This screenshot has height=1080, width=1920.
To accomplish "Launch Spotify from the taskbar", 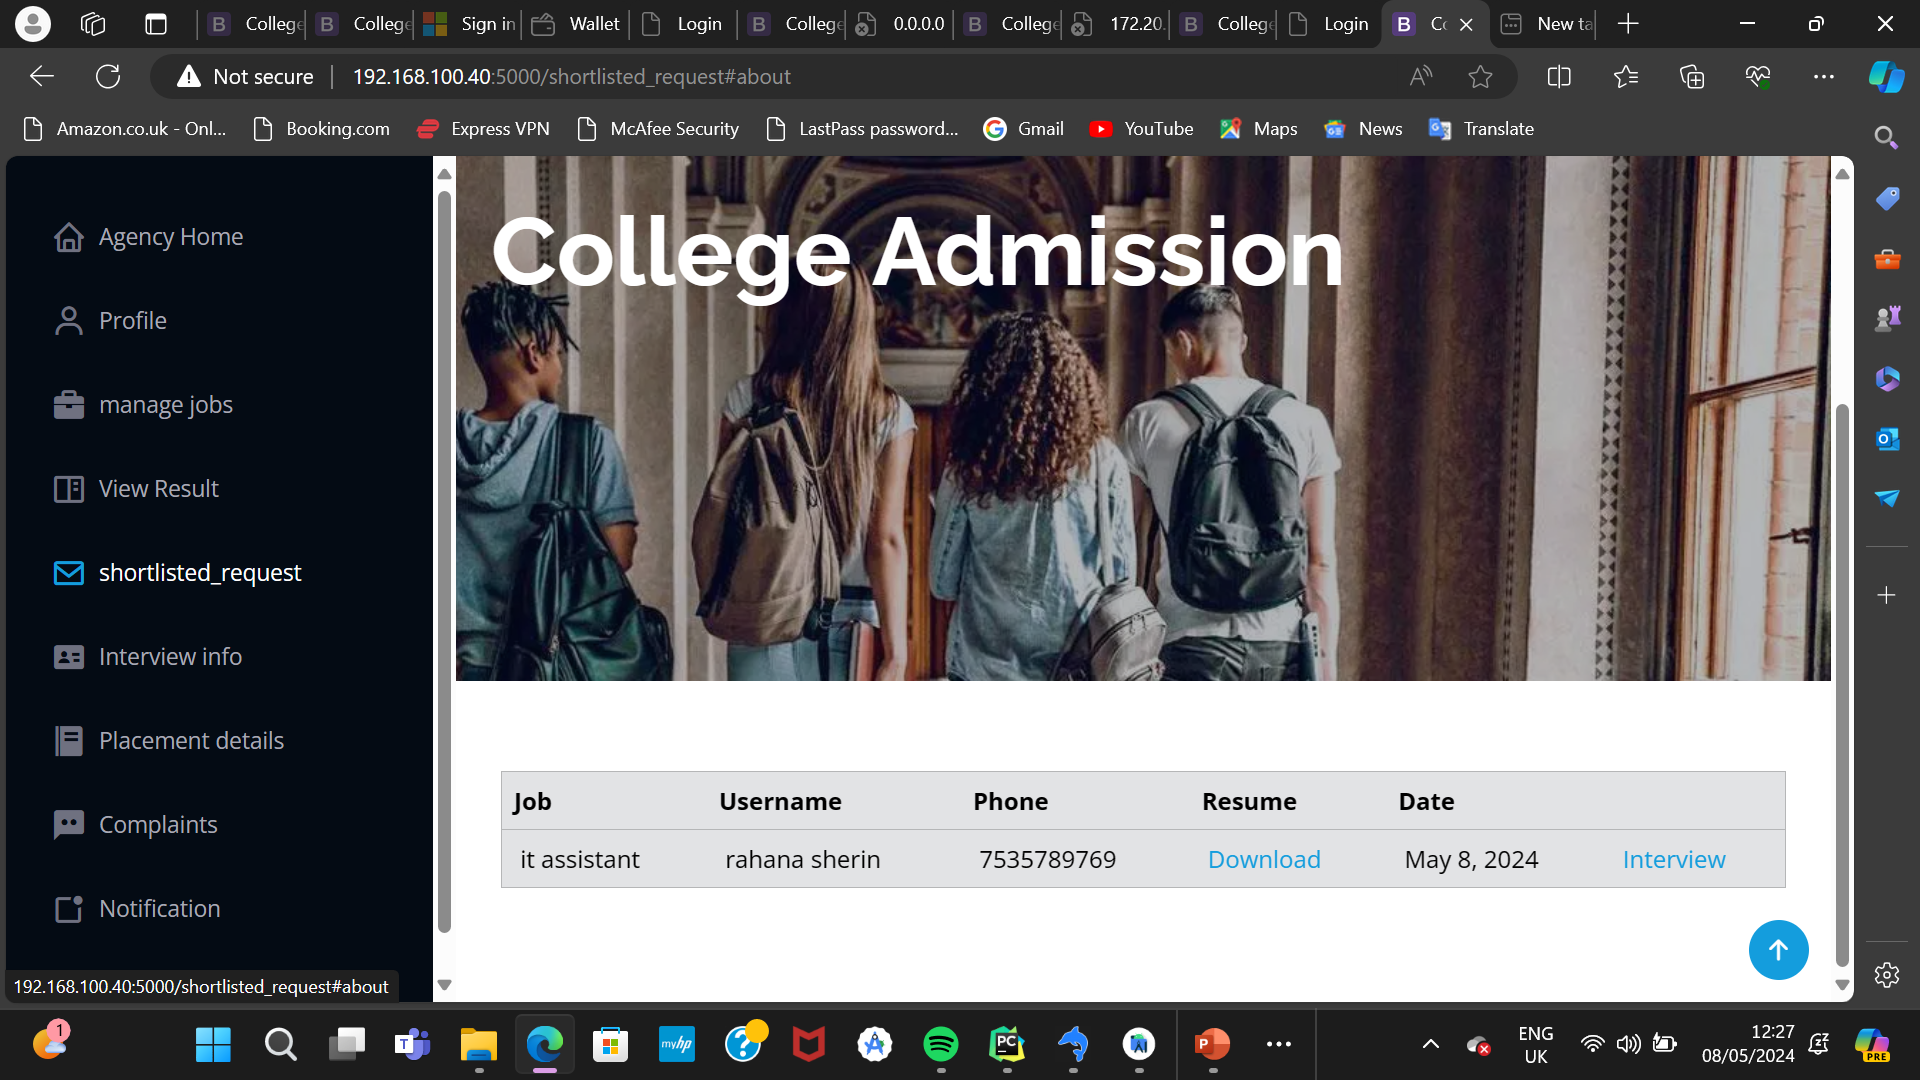I will pos(941,1043).
